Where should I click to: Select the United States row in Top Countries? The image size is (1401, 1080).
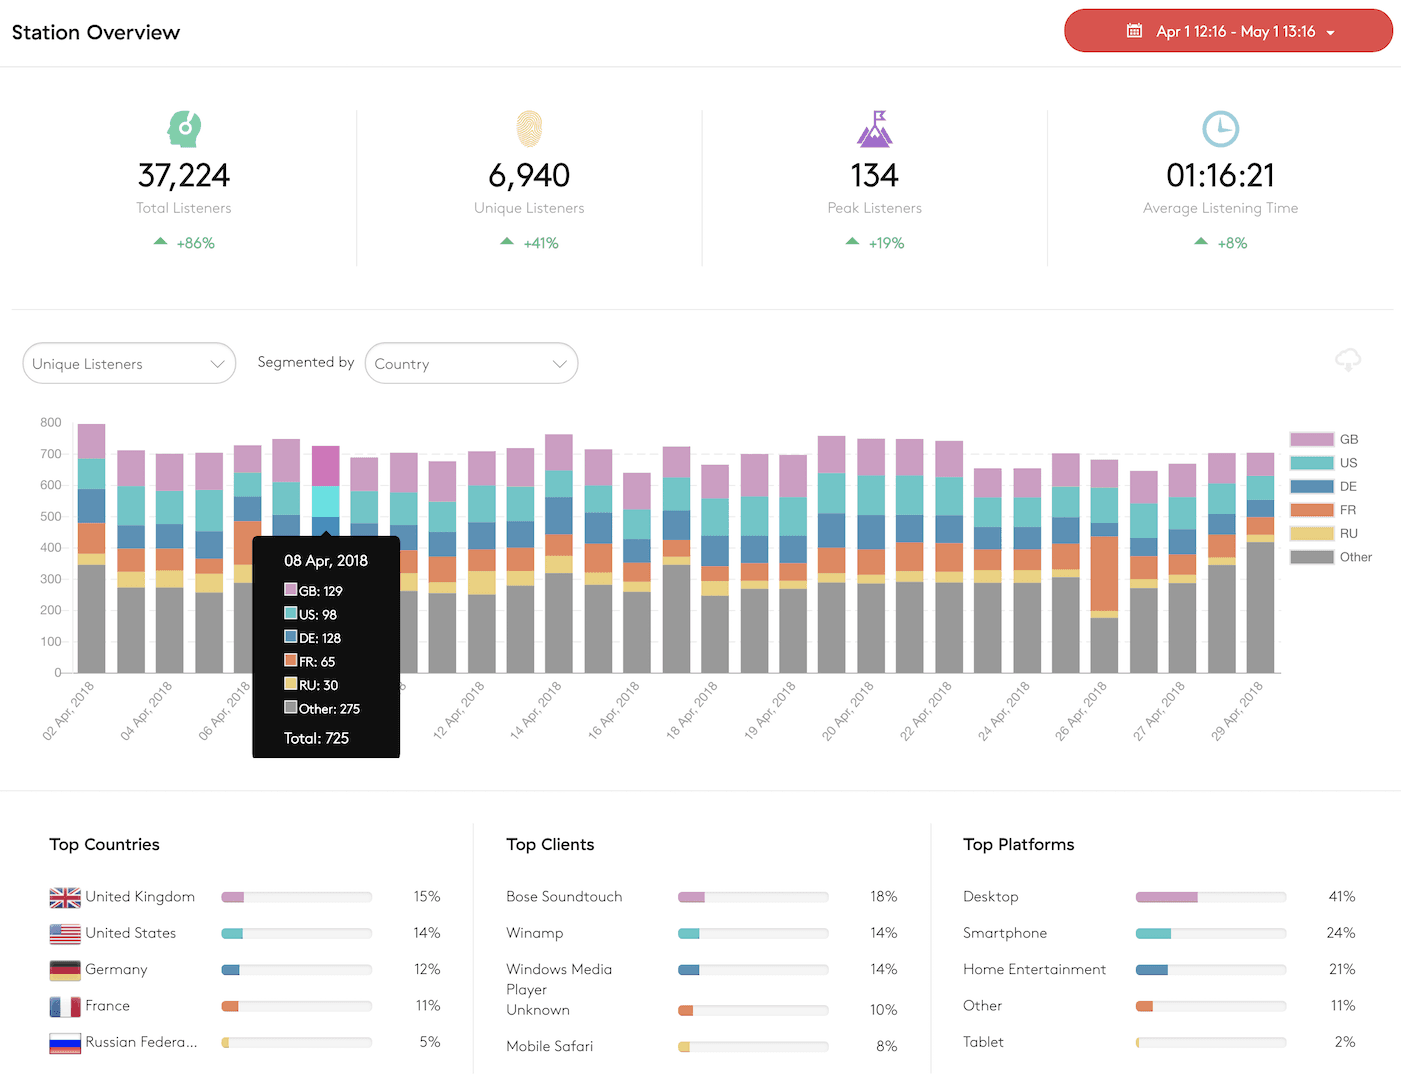click(x=130, y=933)
